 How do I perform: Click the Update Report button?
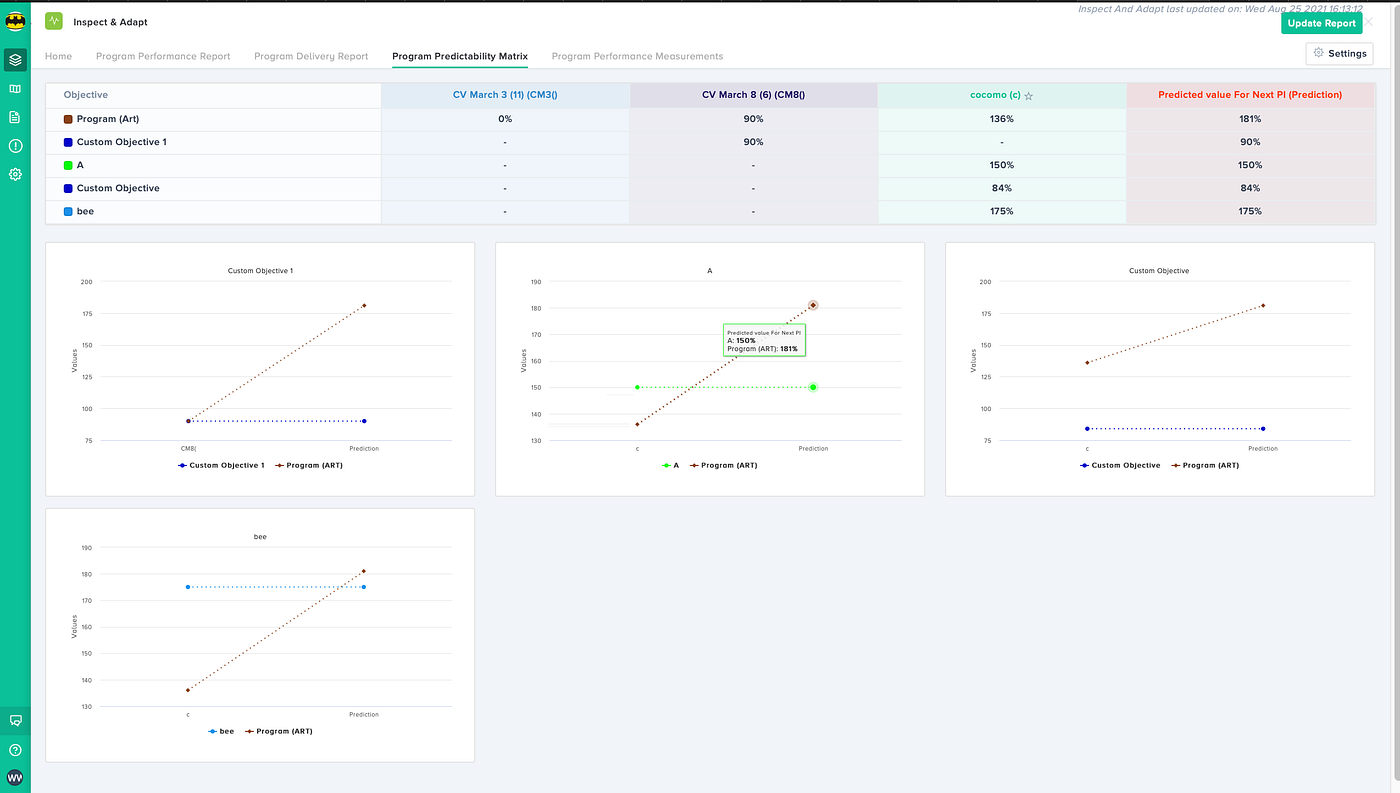click(x=1321, y=21)
